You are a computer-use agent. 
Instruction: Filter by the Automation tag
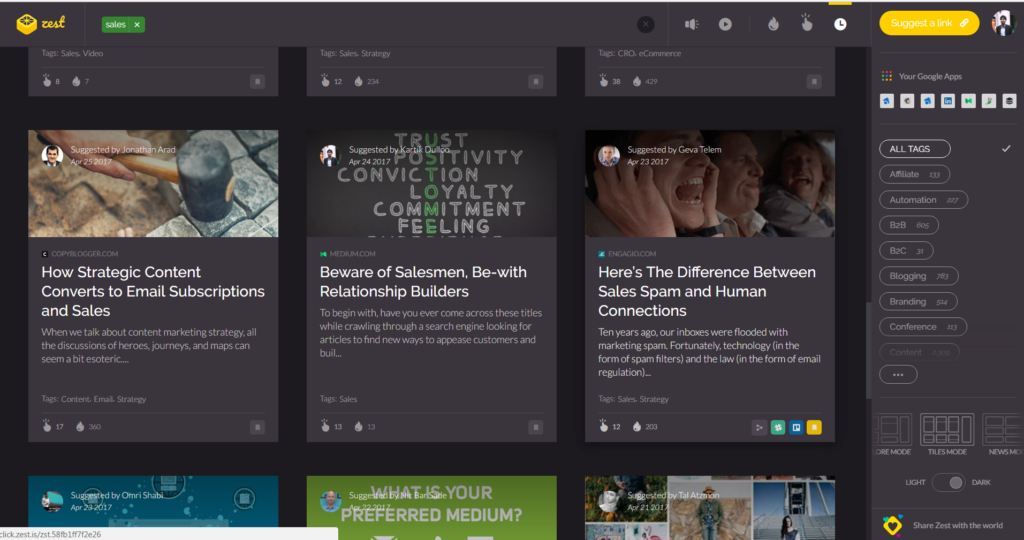point(923,200)
